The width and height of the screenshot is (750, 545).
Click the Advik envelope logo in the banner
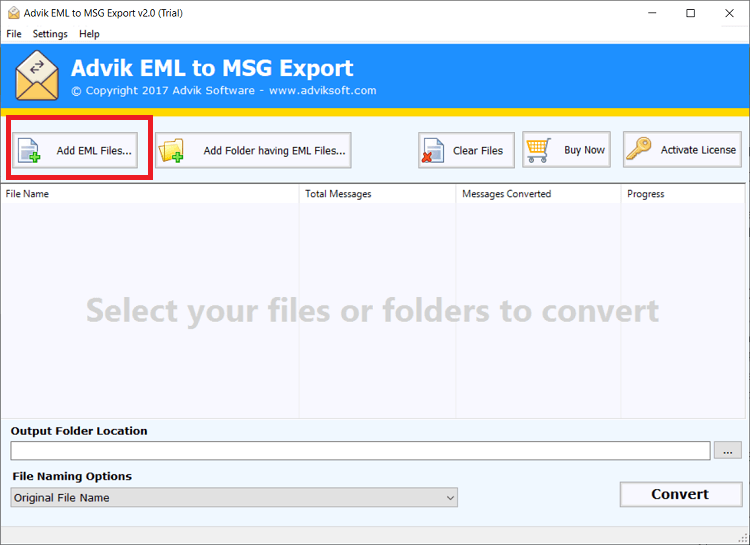point(37,76)
